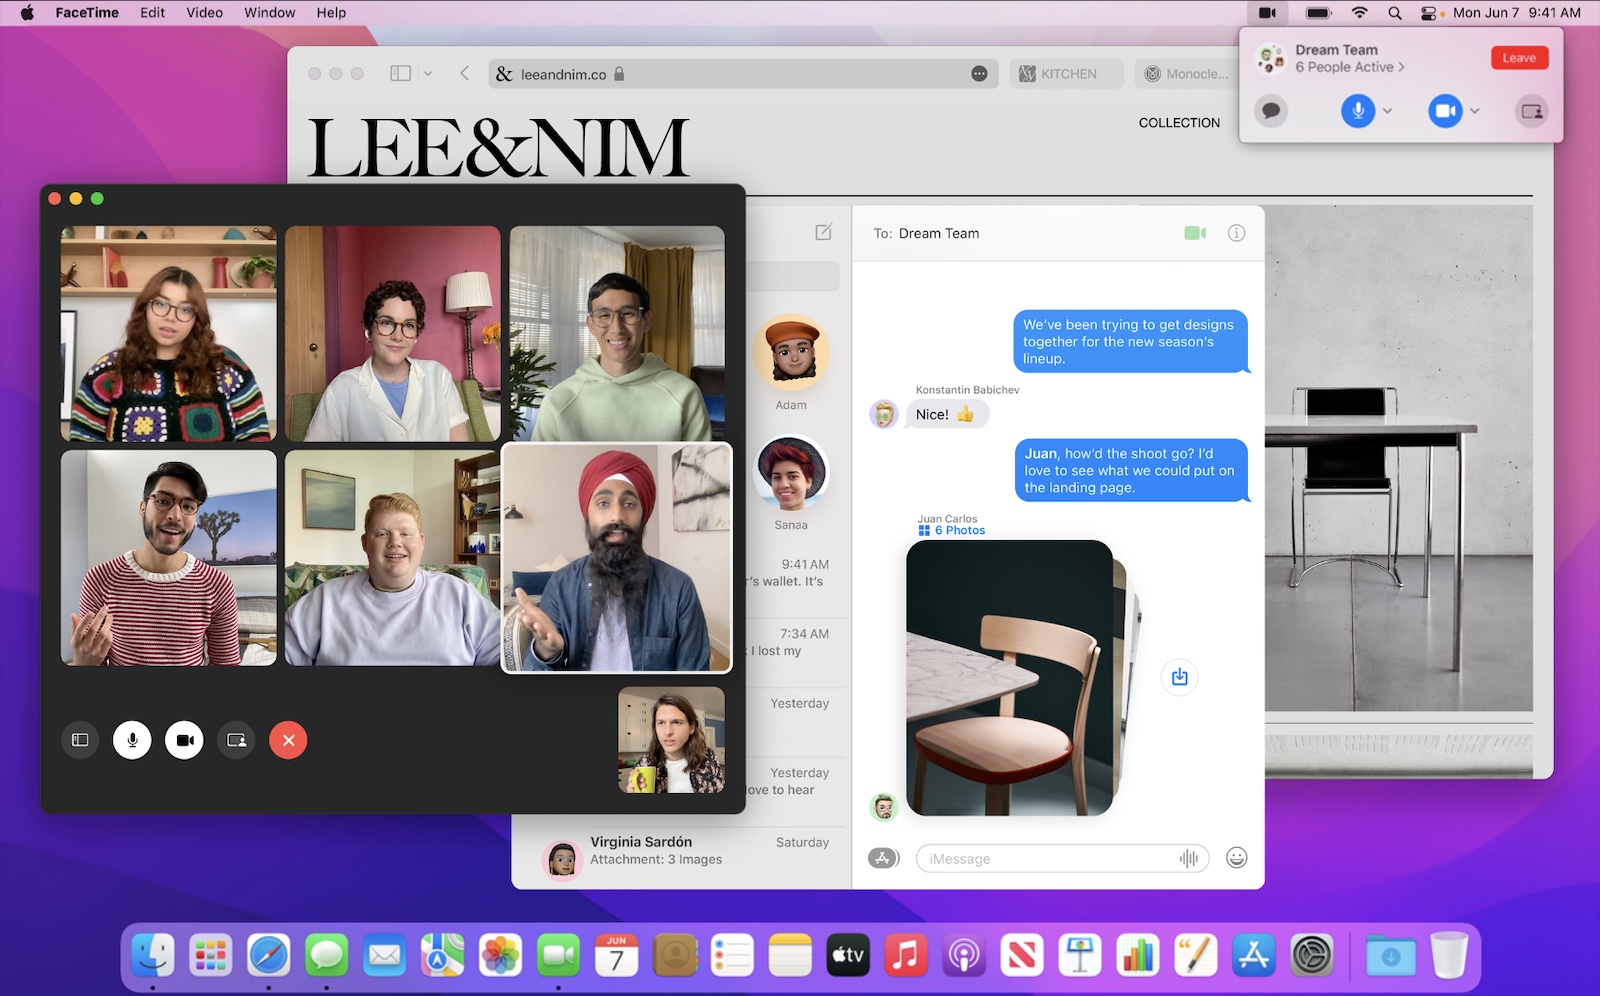Open the emoji picker in Messages
Viewport: 1600px width, 996px height.
click(x=1236, y=858)
